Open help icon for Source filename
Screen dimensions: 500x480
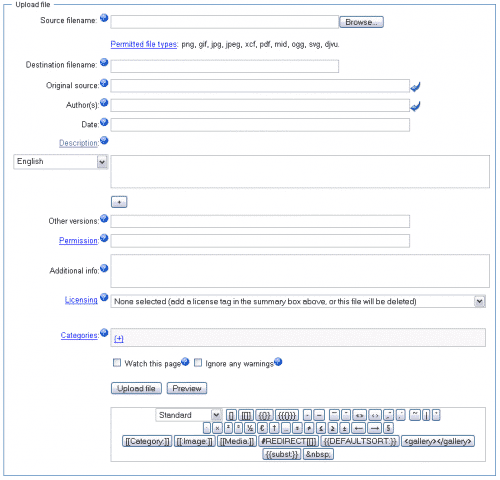click(104, 18)
